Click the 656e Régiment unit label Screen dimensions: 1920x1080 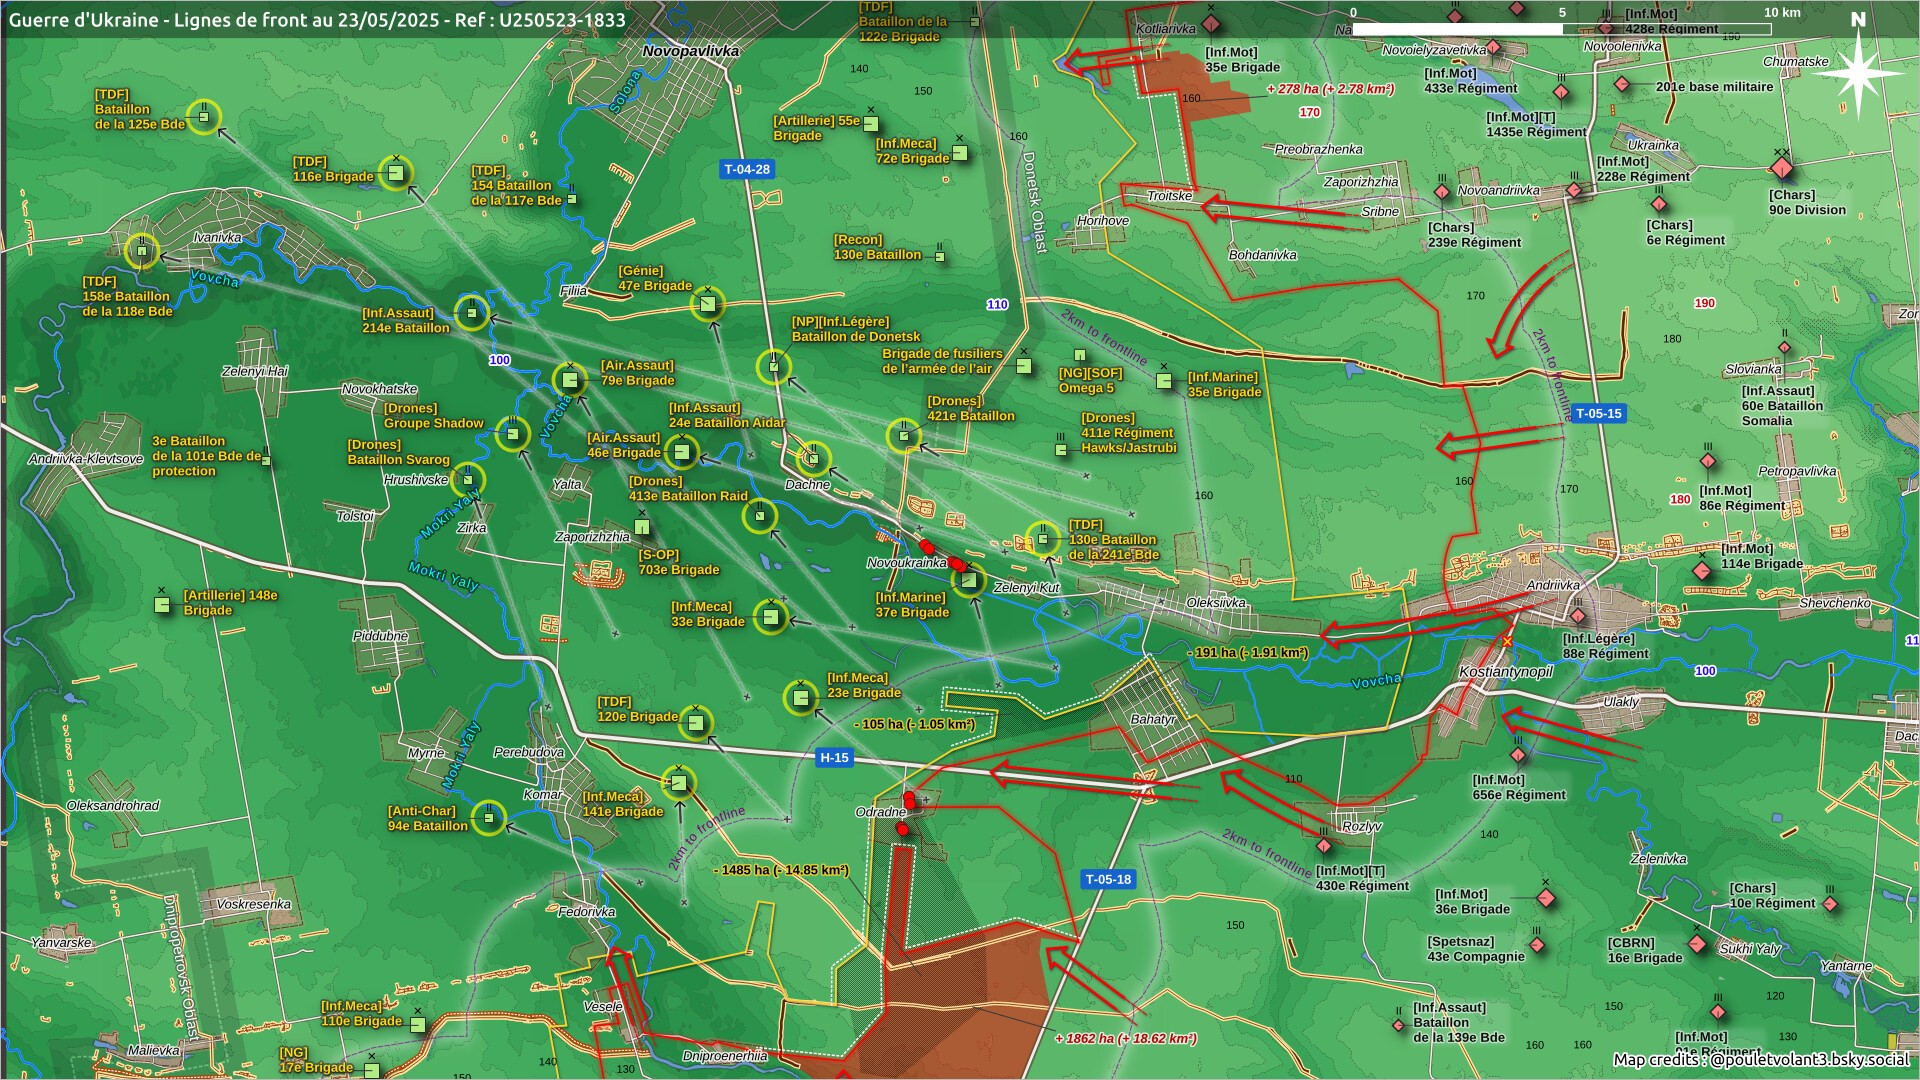(x=1519, y=788)
